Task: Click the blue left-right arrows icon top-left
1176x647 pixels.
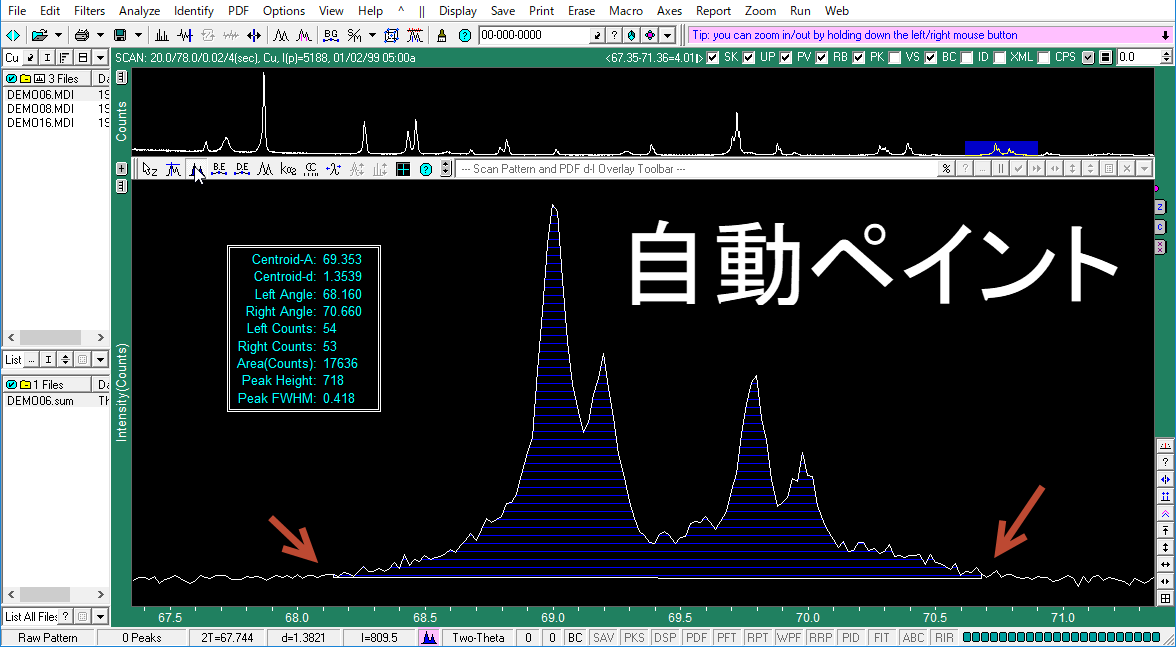Action: pyautogui.click(x=13, y=35)
